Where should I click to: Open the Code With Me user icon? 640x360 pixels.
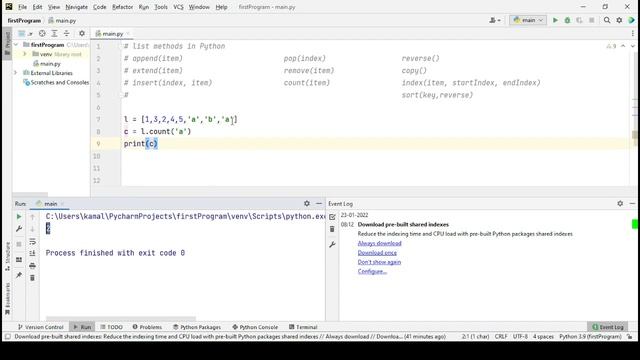495,20
